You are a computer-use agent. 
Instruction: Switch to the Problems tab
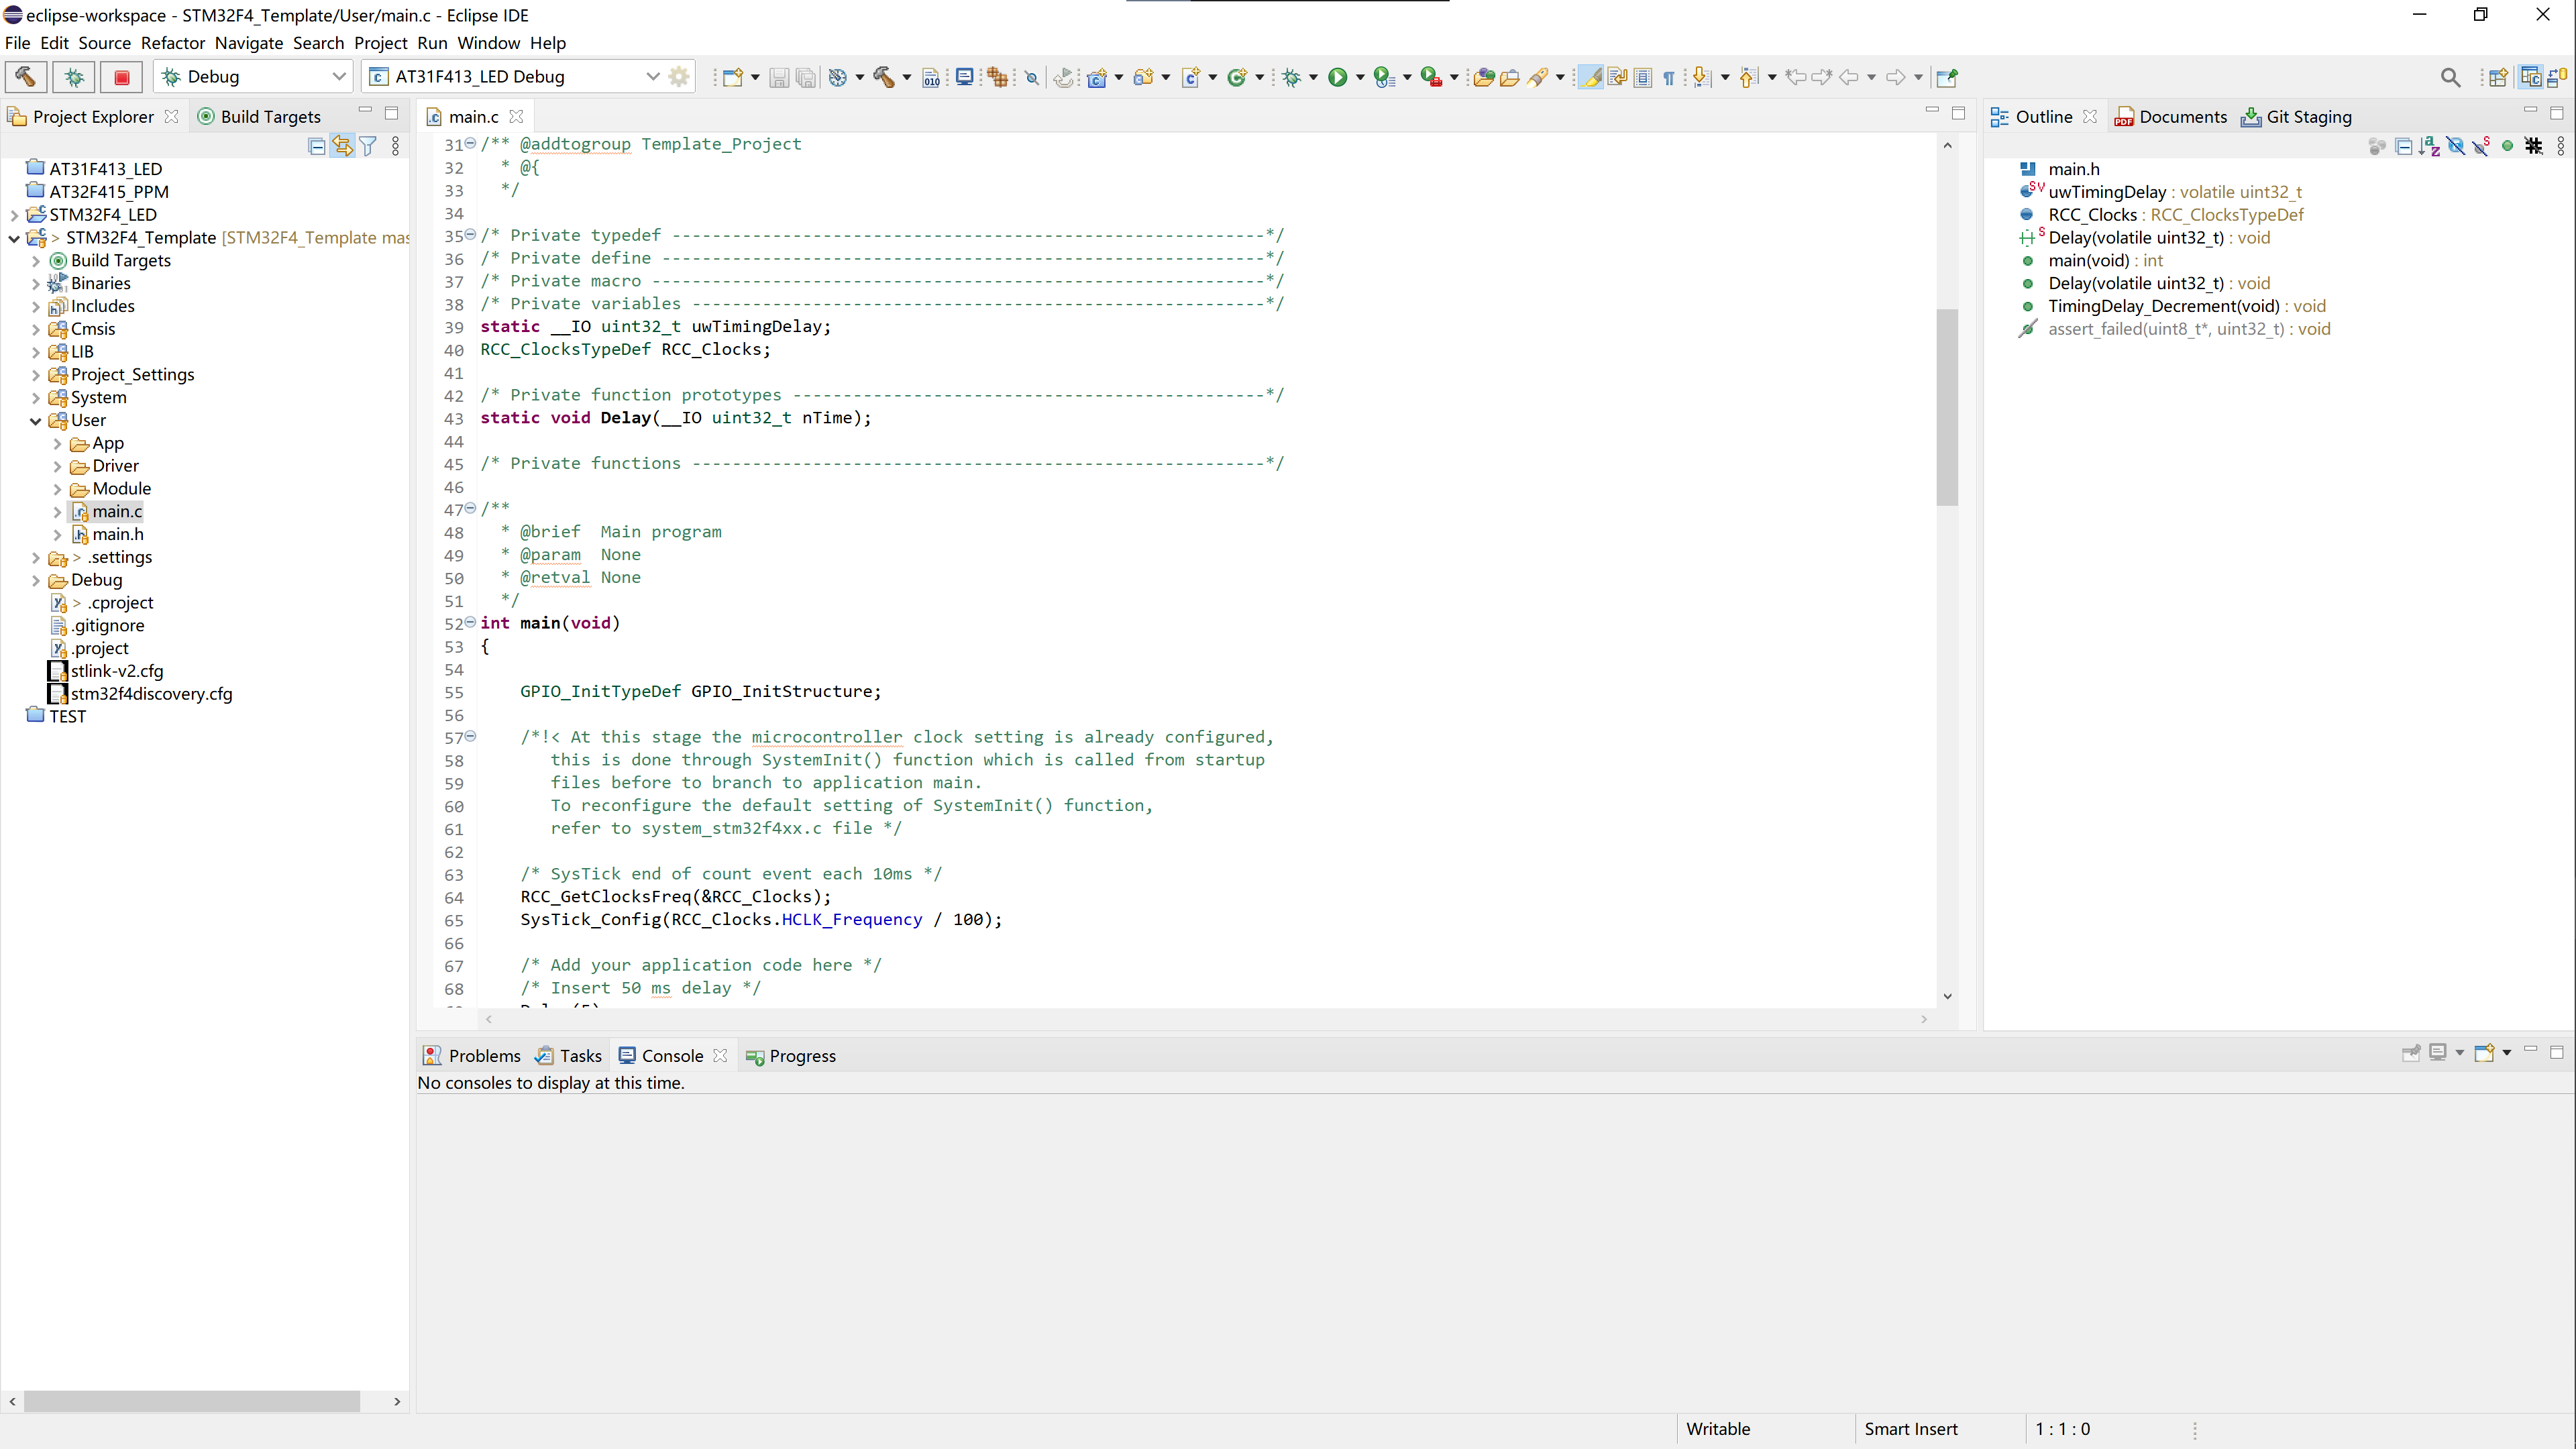[x=473, y=1056]
